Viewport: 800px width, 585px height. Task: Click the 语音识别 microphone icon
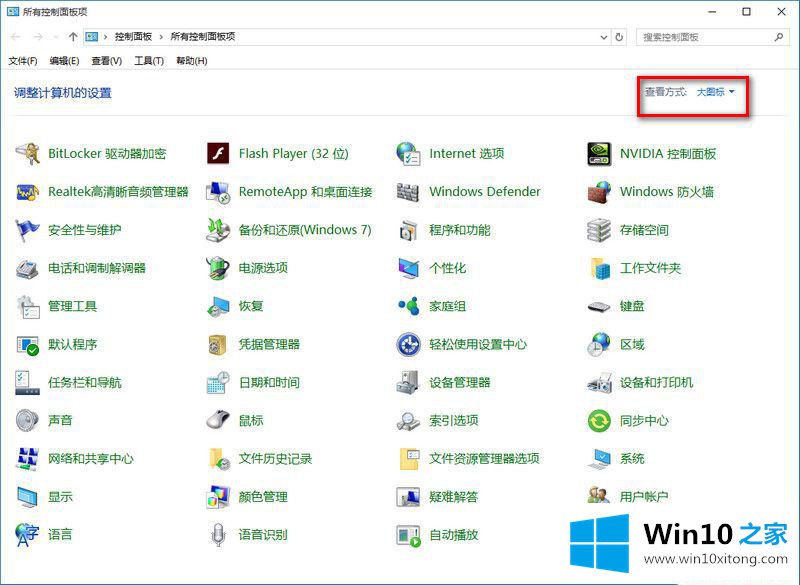218,535
